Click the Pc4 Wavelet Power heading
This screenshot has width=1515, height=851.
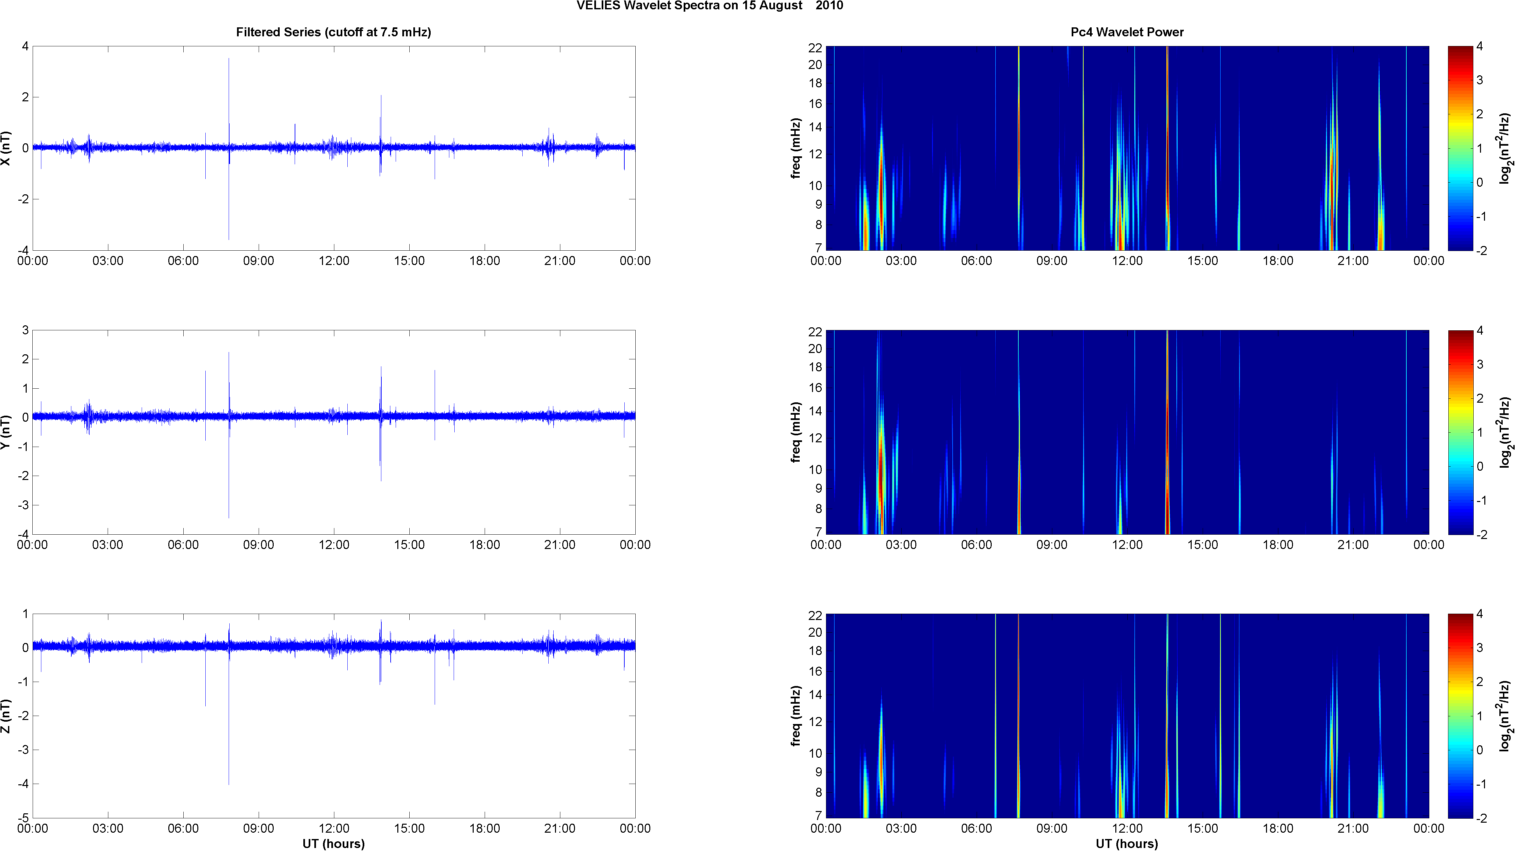coord(1126,32)
